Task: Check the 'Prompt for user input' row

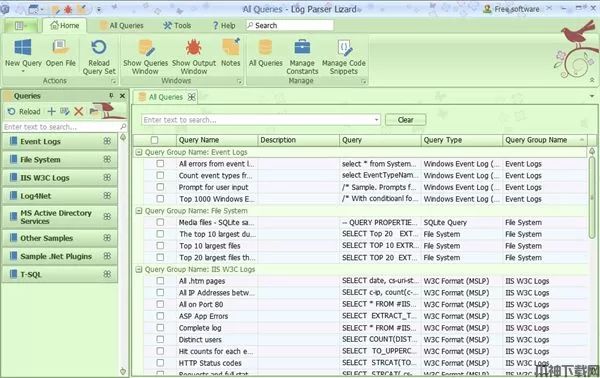Action: pyautogui.click(x=160, y=187)
